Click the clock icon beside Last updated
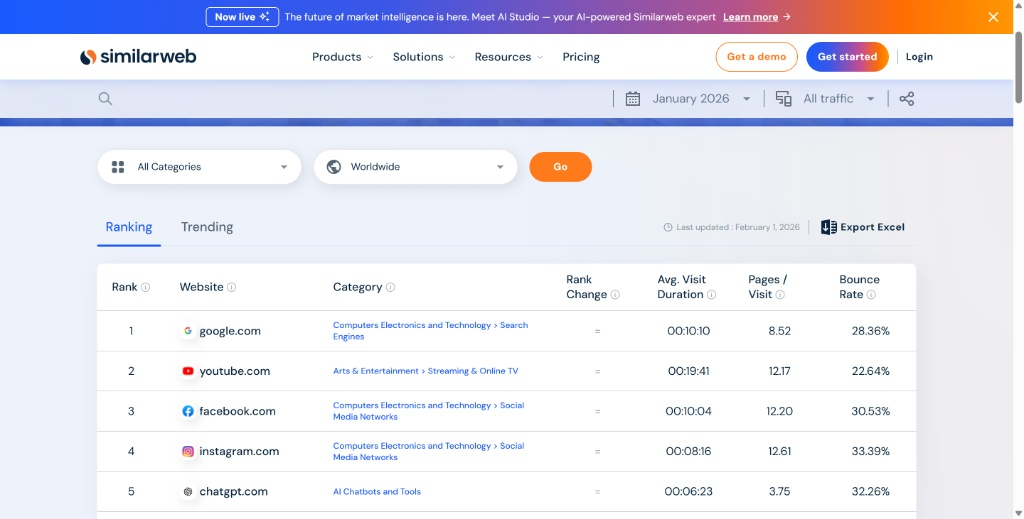 click(x=667, y=227)
